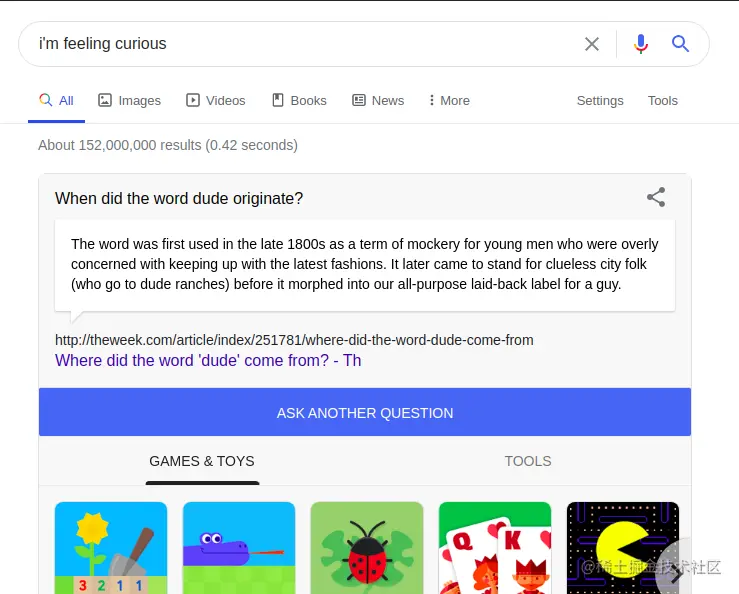Switch to the Images tab
Viewport: 739px width, 594px height.
click(x=129, y=100)
